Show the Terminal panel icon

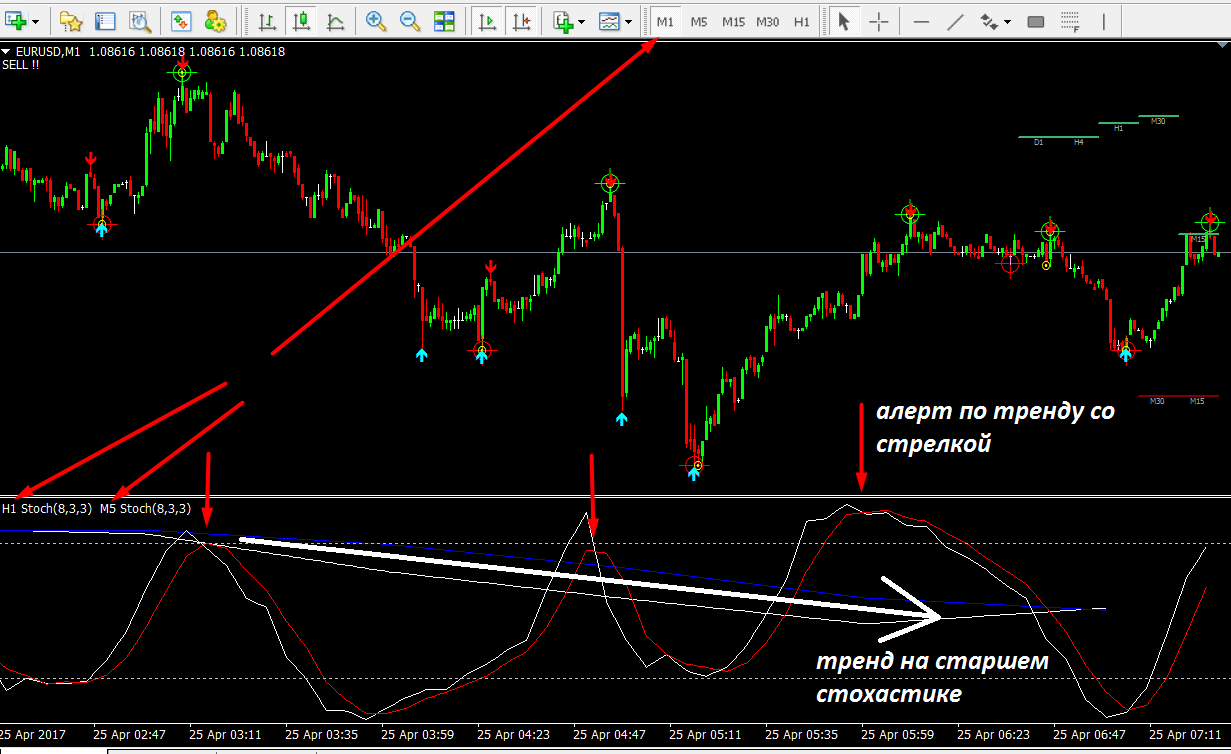pos(105,21)
